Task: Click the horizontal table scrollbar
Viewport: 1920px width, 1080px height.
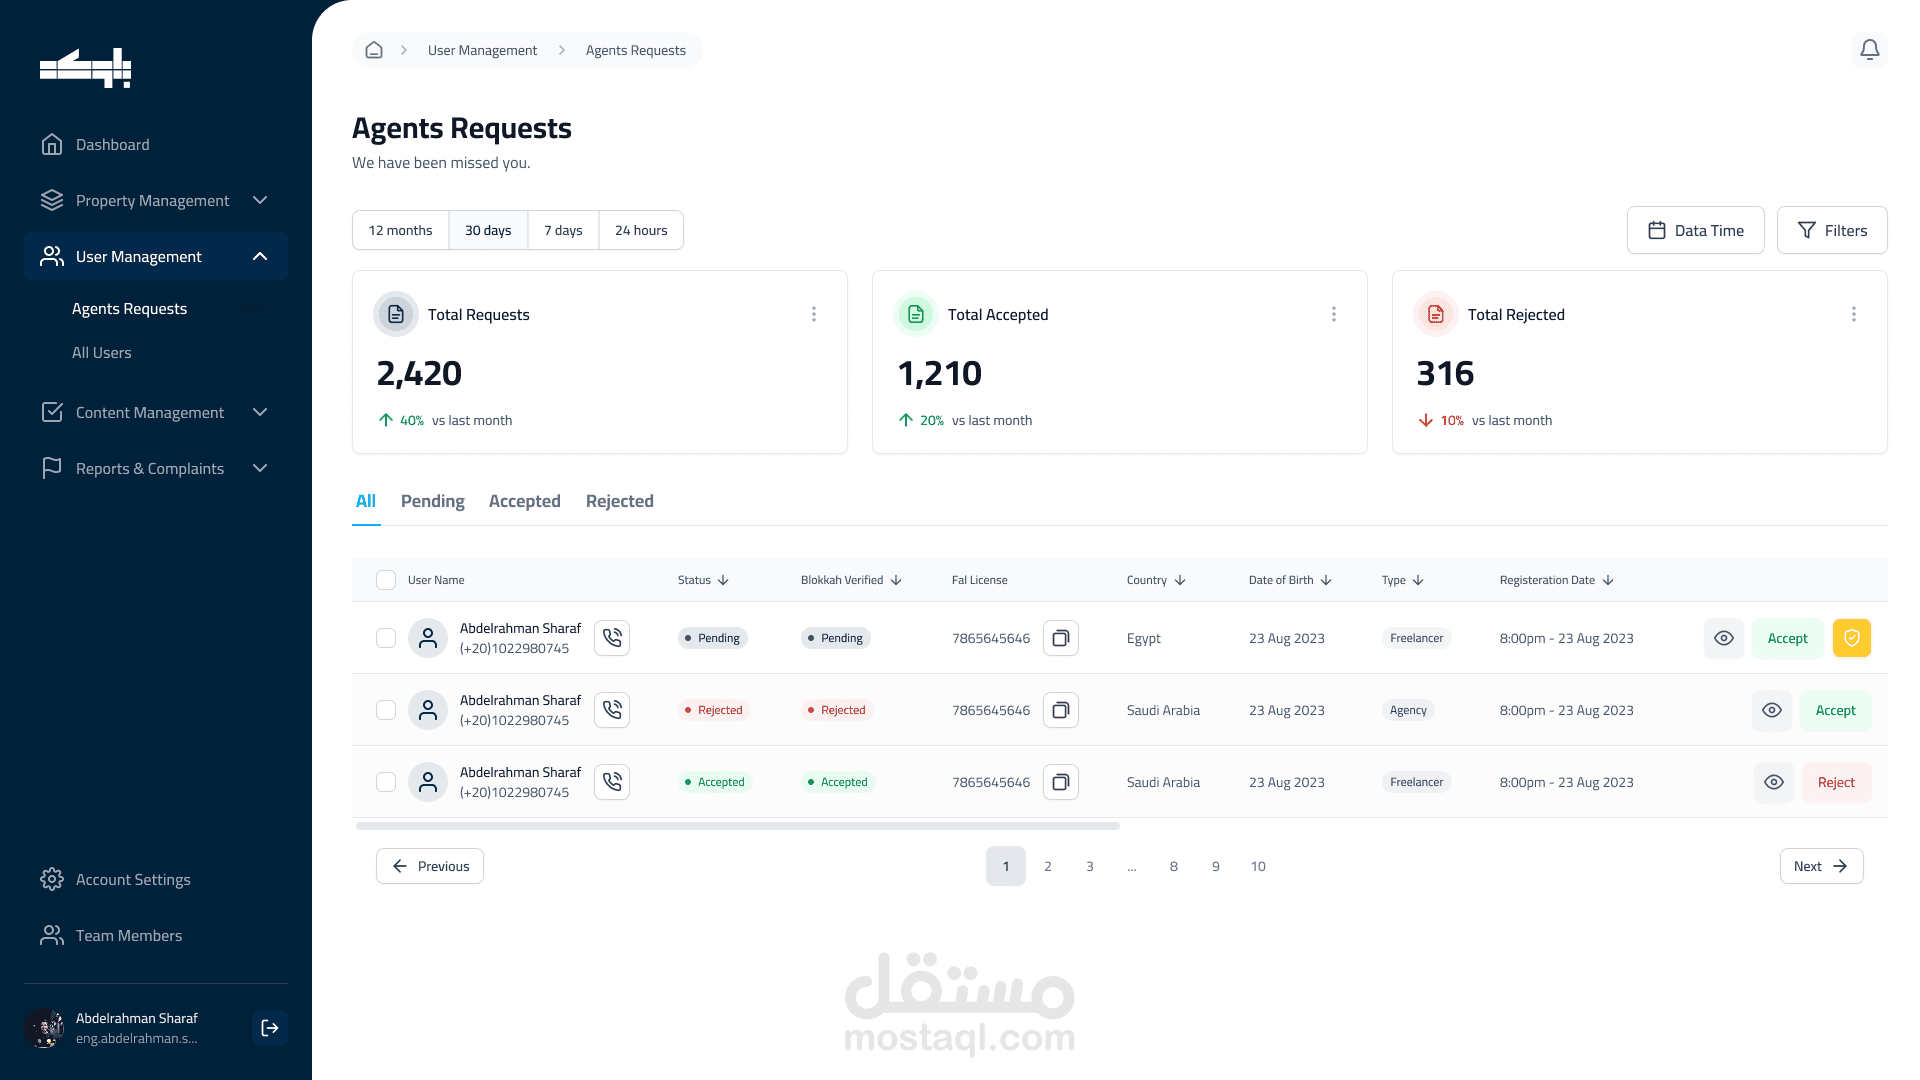Action: click(x=738, y=826)
